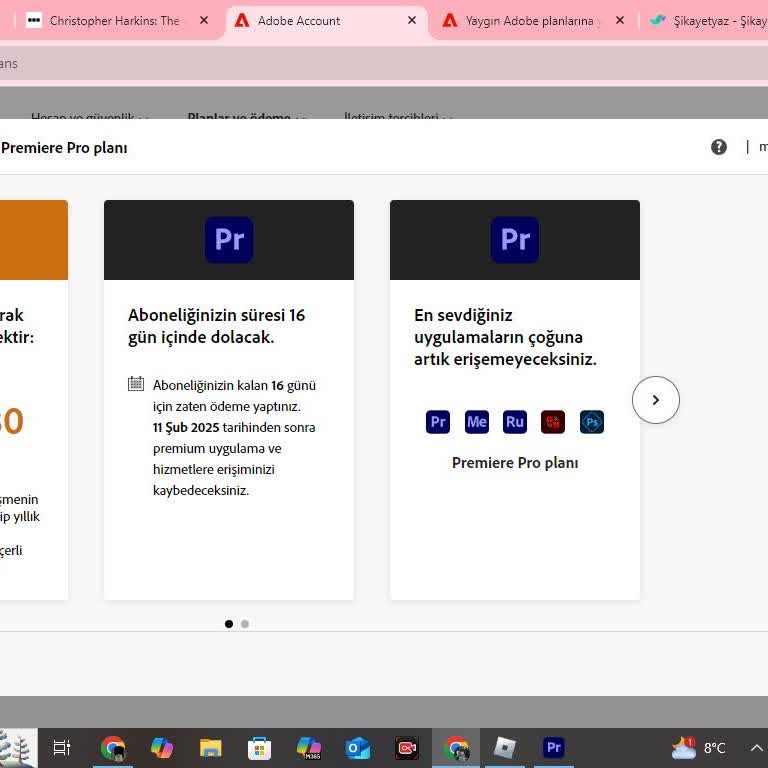Switch to the Christopher Harkins browser tab
Image resolution: width=768 pixels, height=768 pixels.
(x=112, y=20)
